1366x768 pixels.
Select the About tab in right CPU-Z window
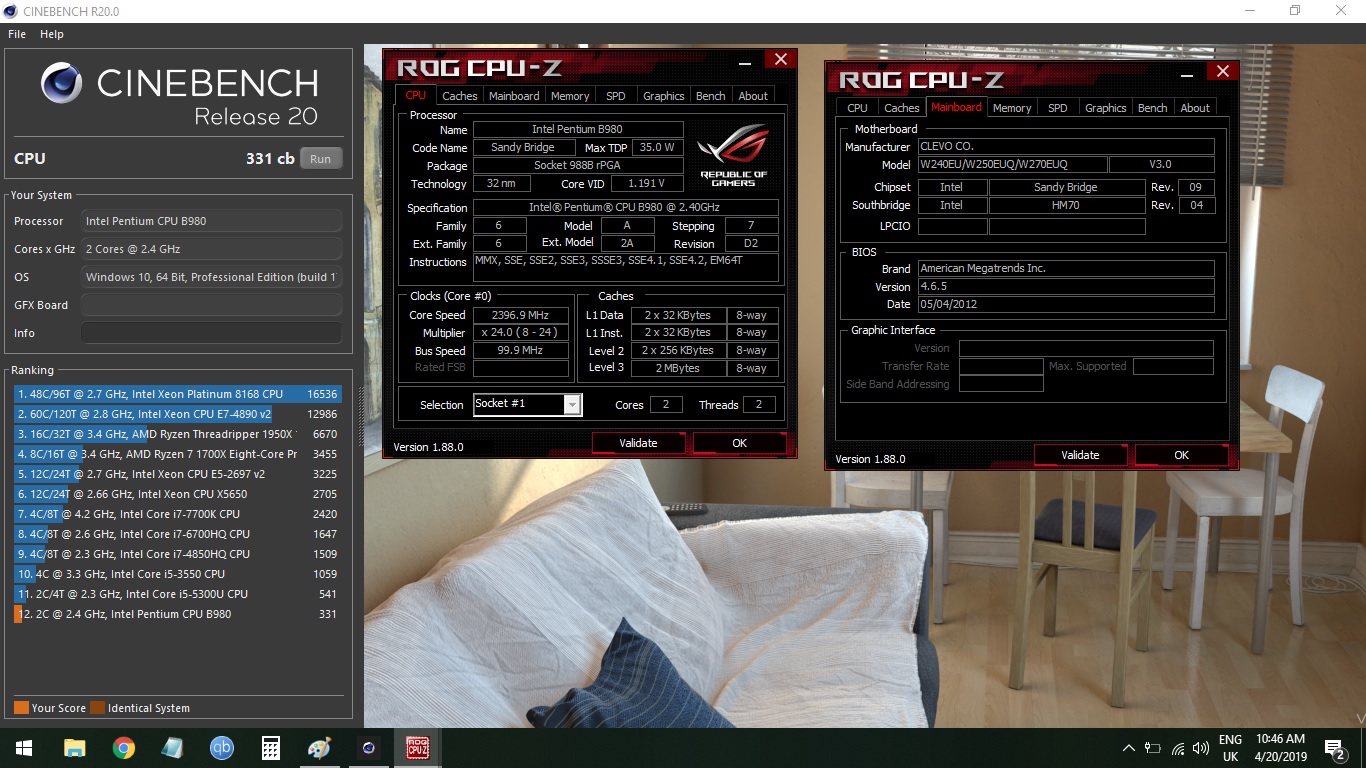click(x=1195, y=108)
